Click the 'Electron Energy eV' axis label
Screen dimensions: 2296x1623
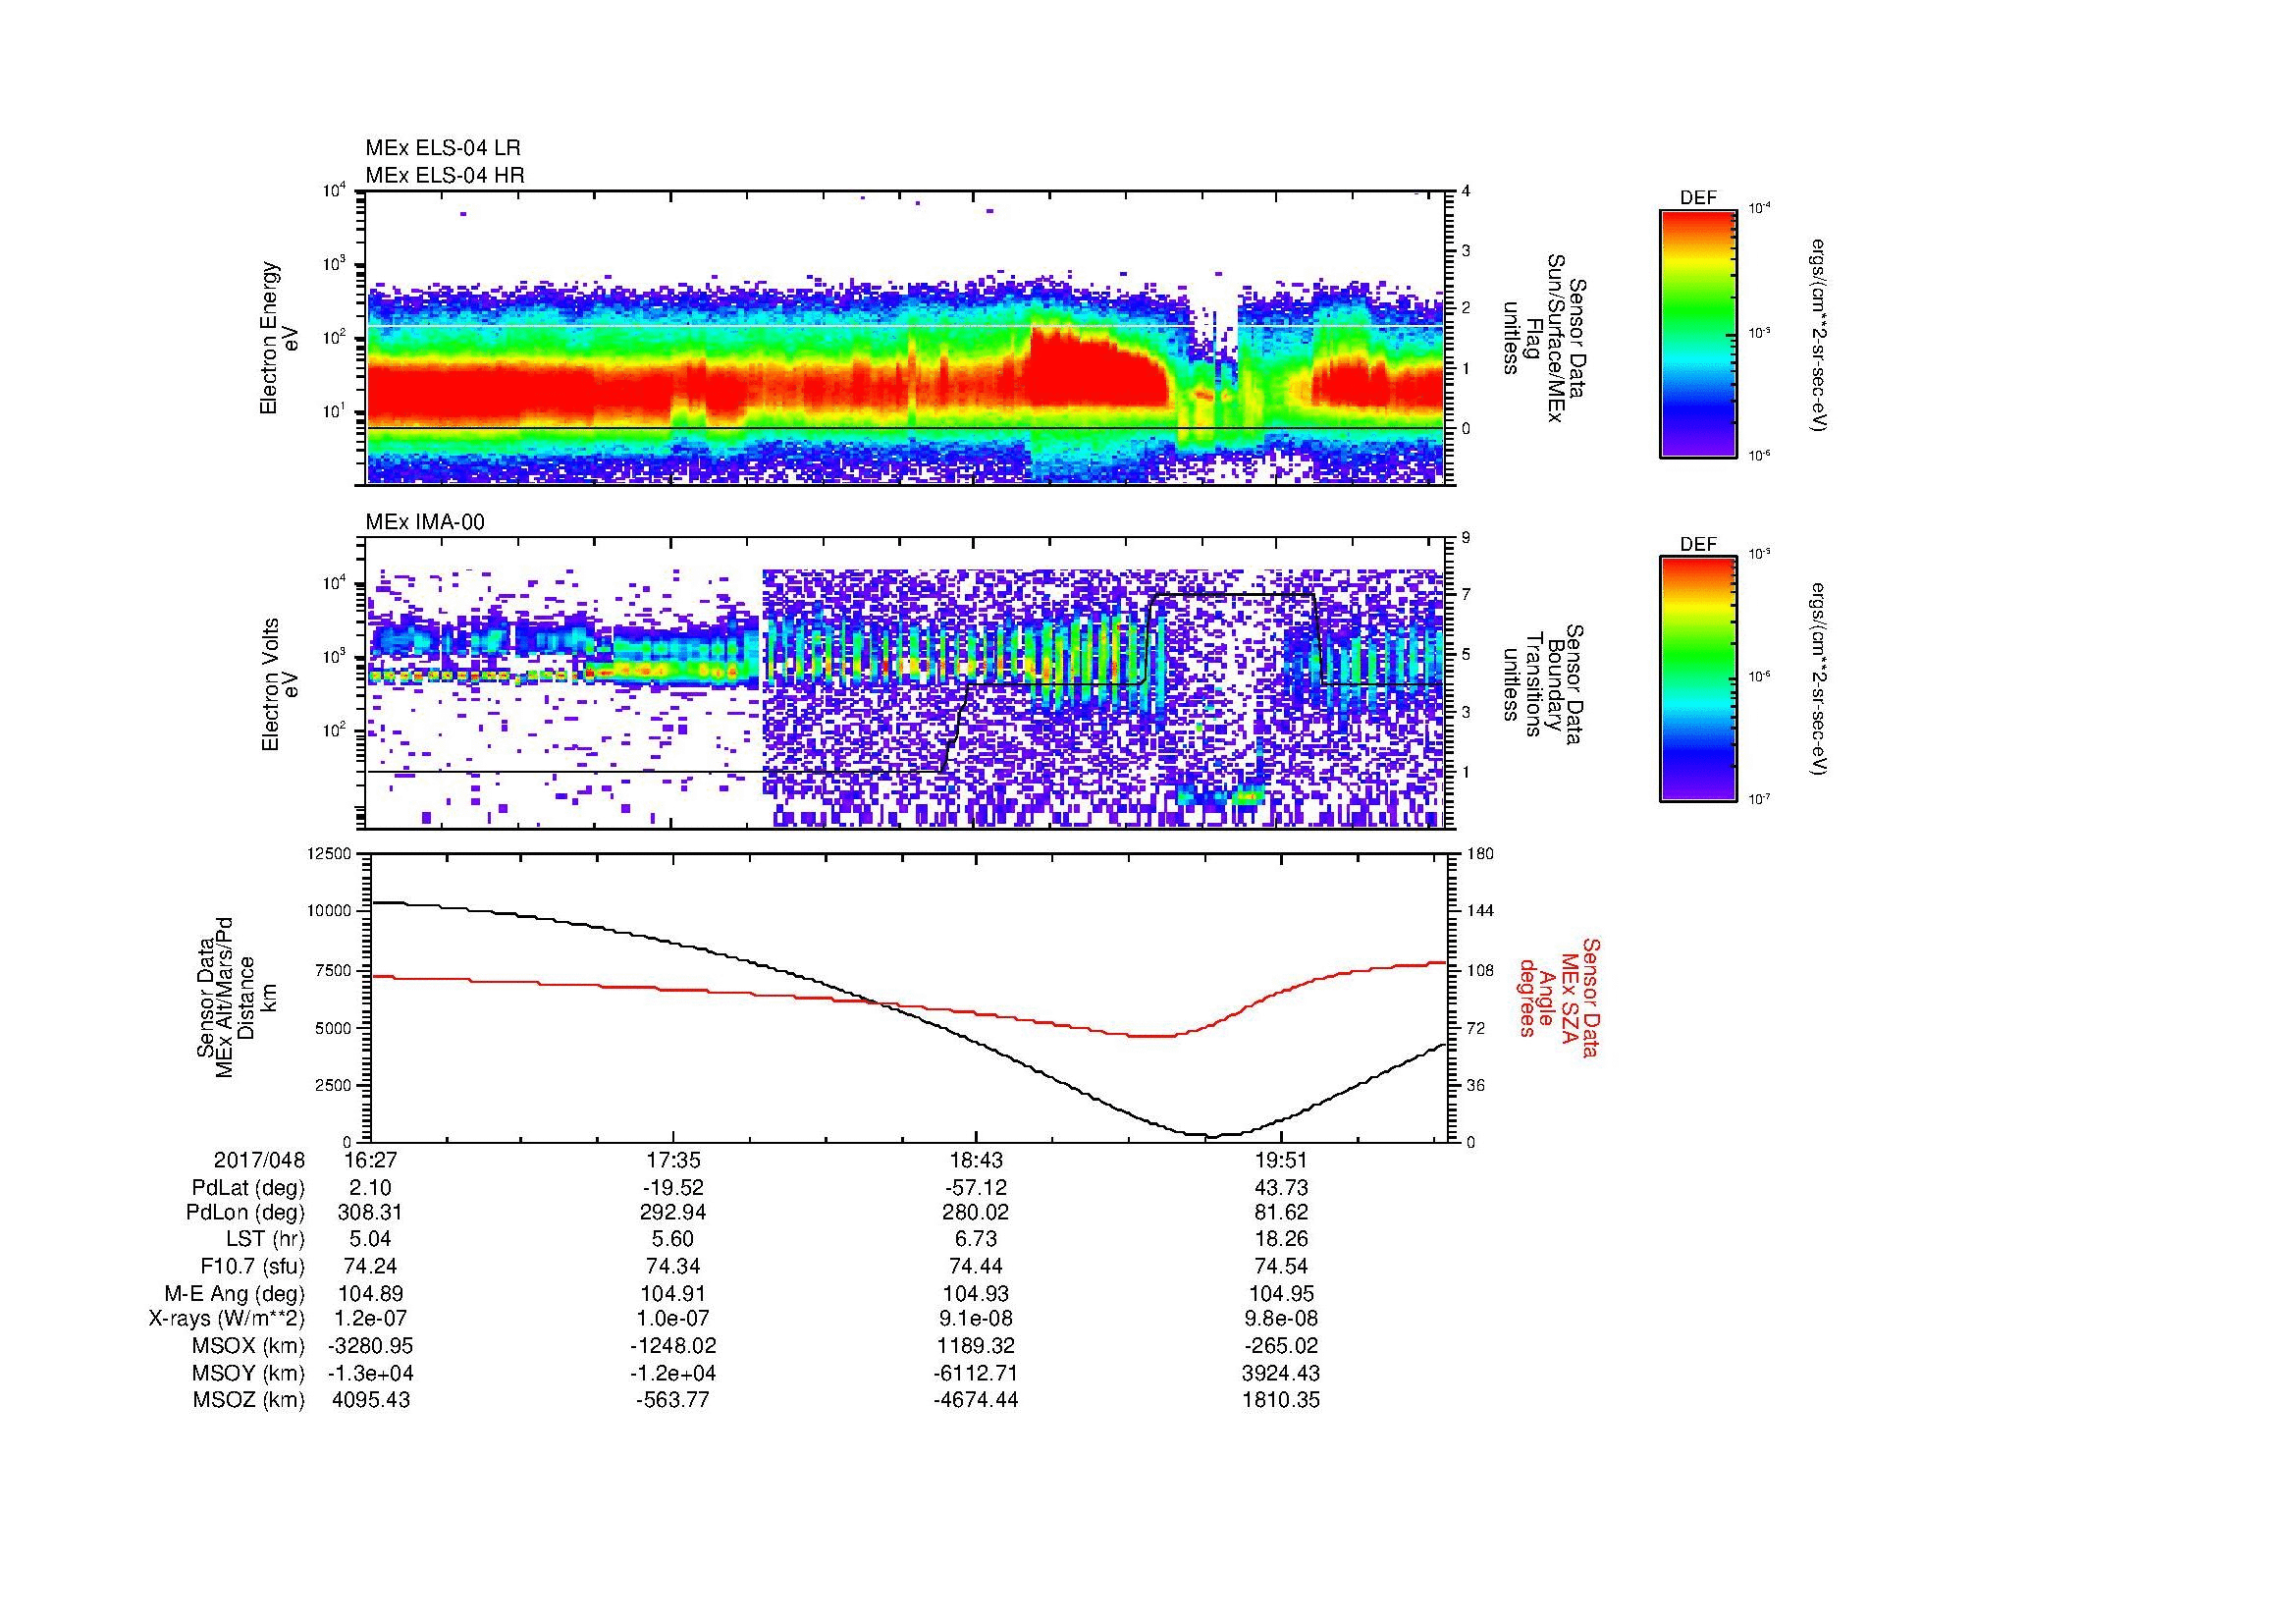click(x=279, y=338)
